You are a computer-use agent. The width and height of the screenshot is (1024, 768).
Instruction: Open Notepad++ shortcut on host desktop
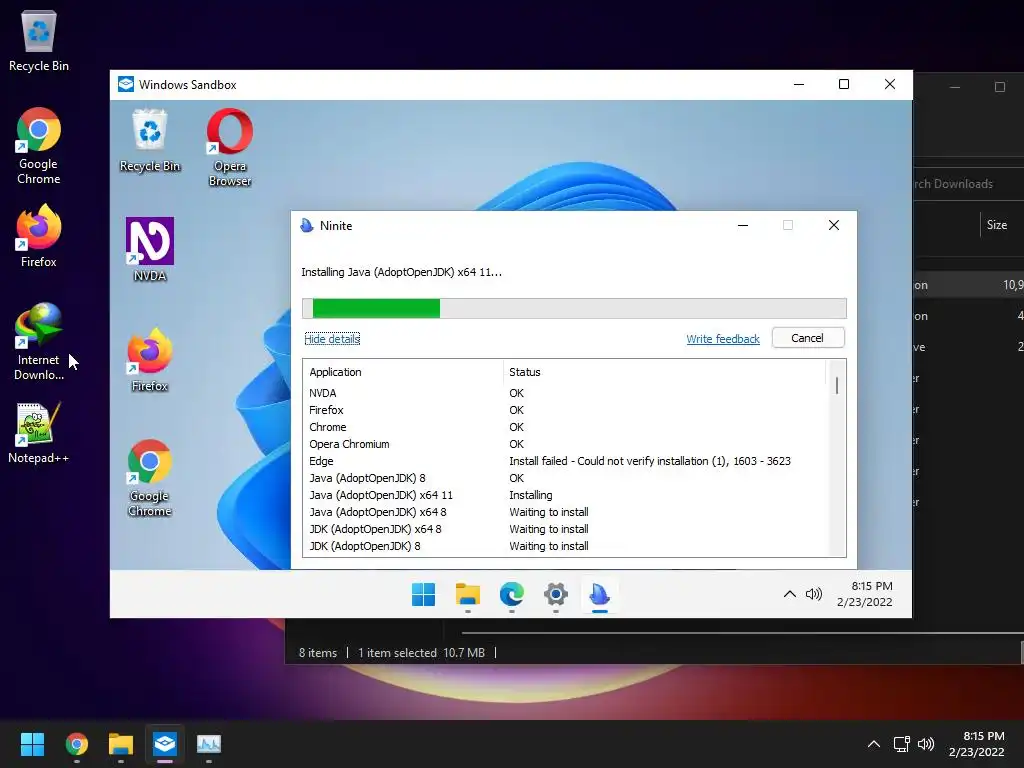coord(39,434)
